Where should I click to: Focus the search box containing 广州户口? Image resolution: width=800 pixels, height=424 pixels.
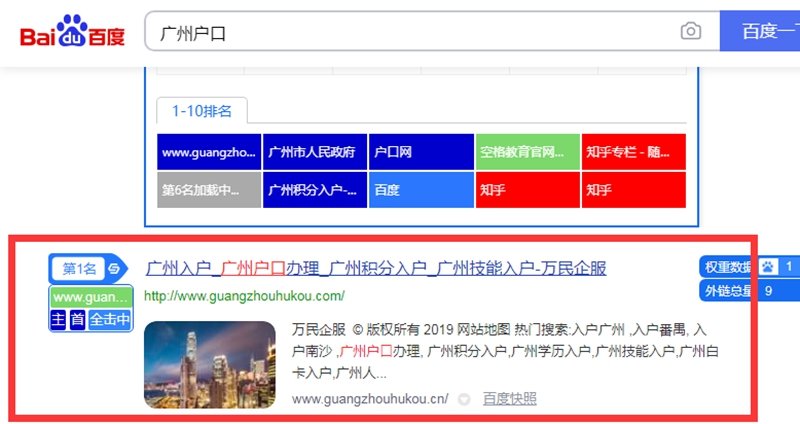[433, 32]
